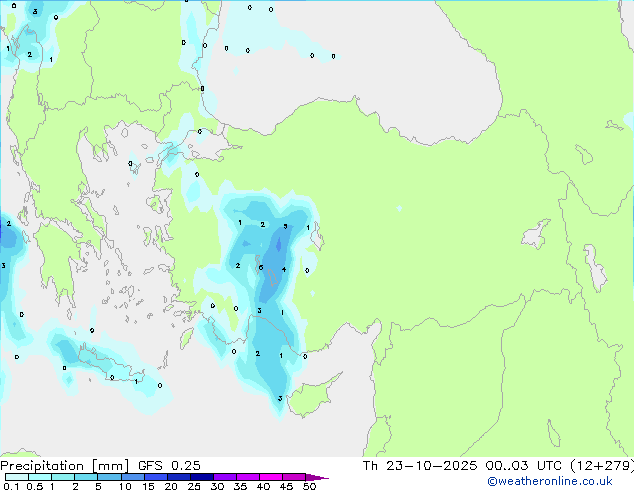Click the '25' legend scale label
Image resolution: width=634 pixels, height=490 pixels.
(194, 486)
